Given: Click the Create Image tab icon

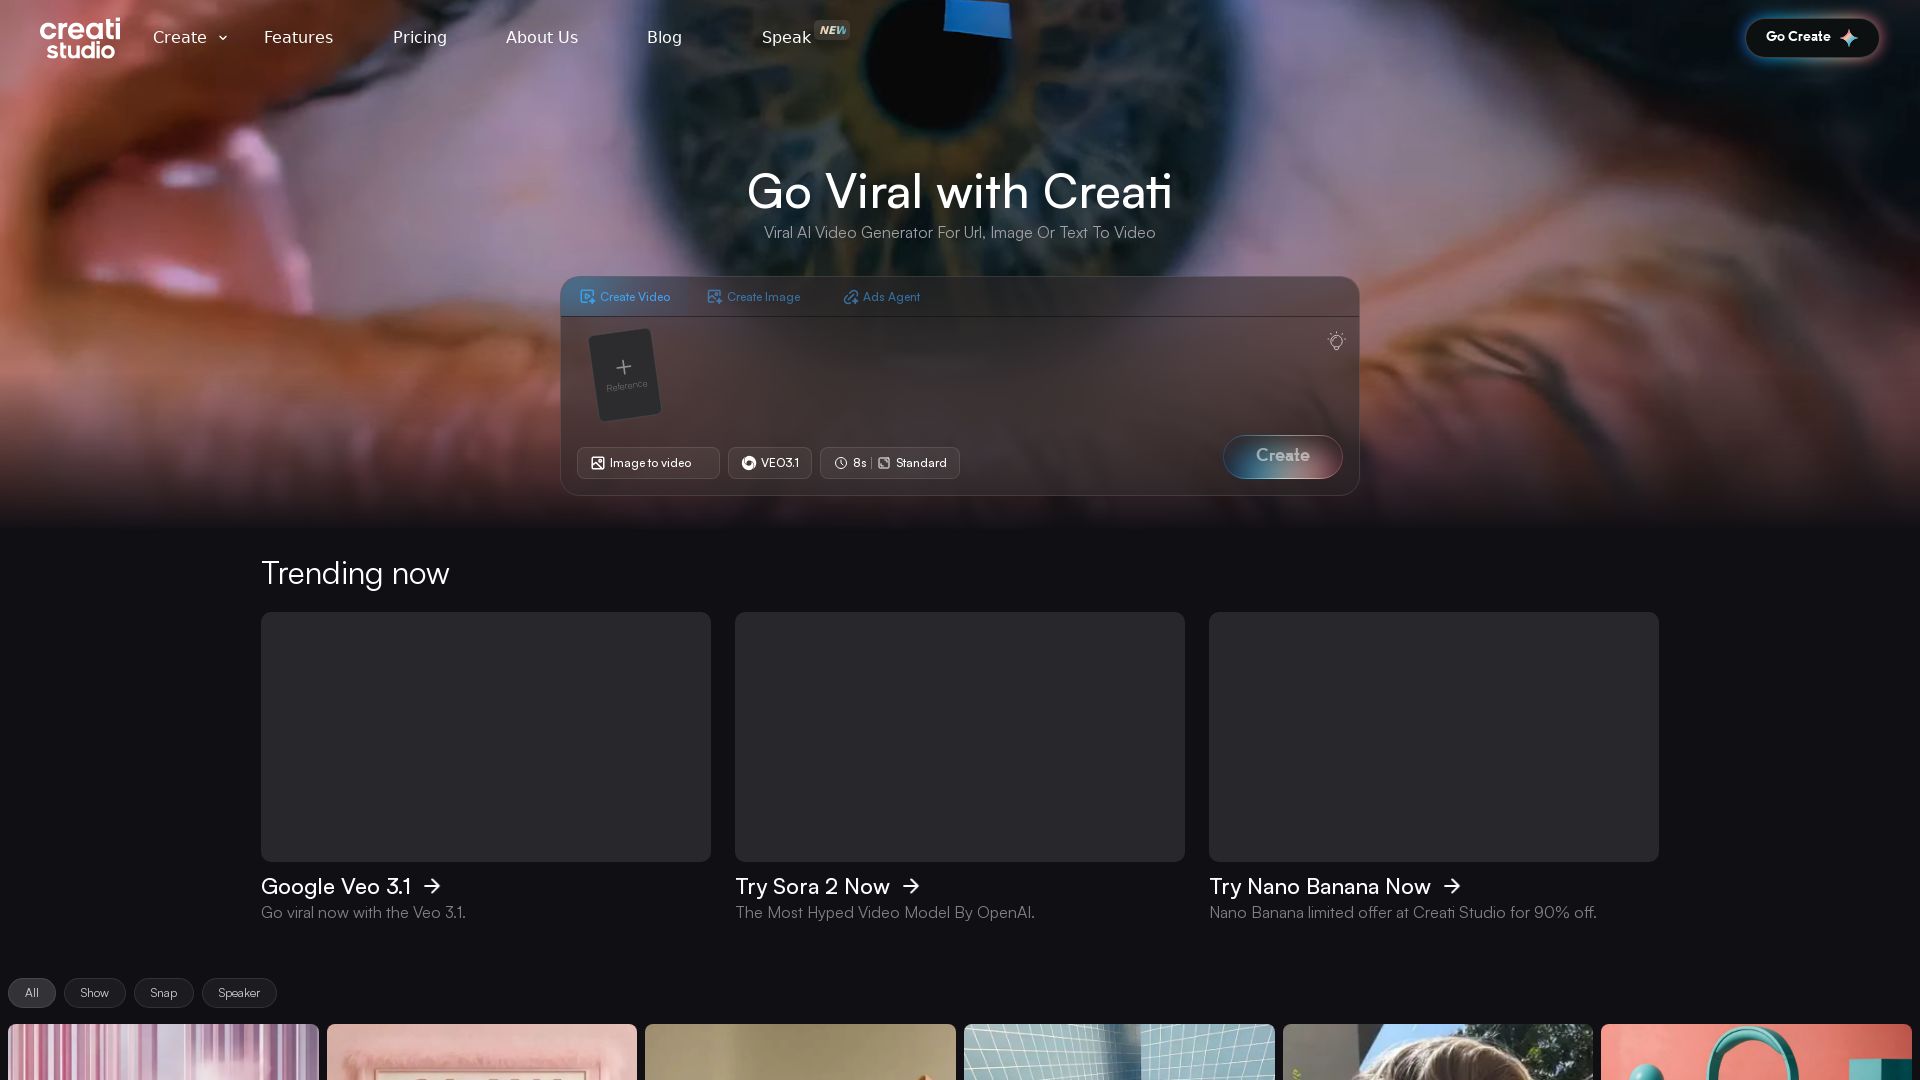Looking at the screenshot, I should [714, 297].
